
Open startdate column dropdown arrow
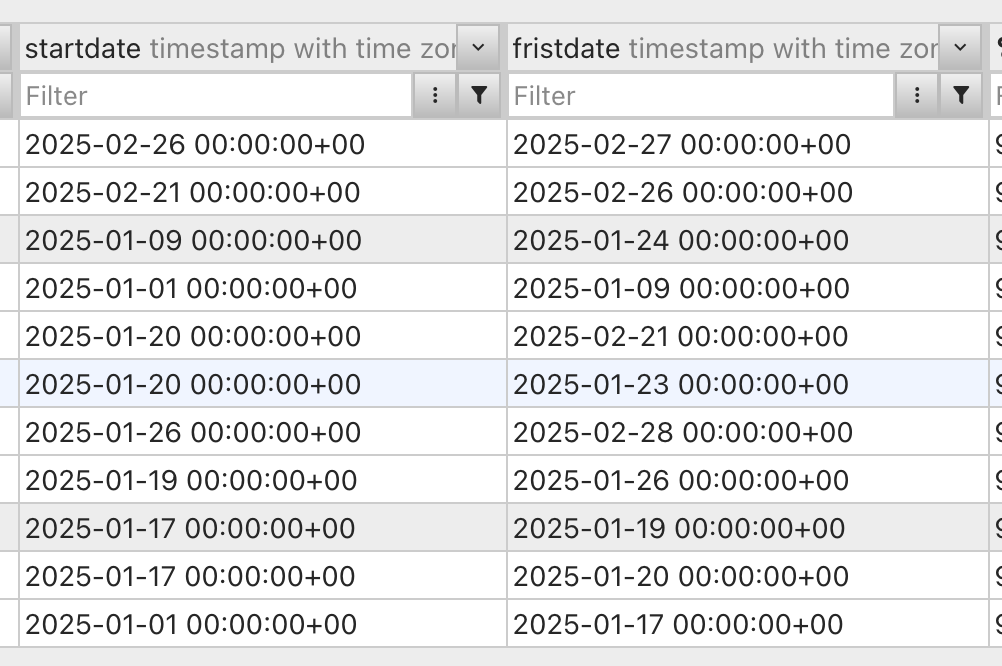click(477, 48)
